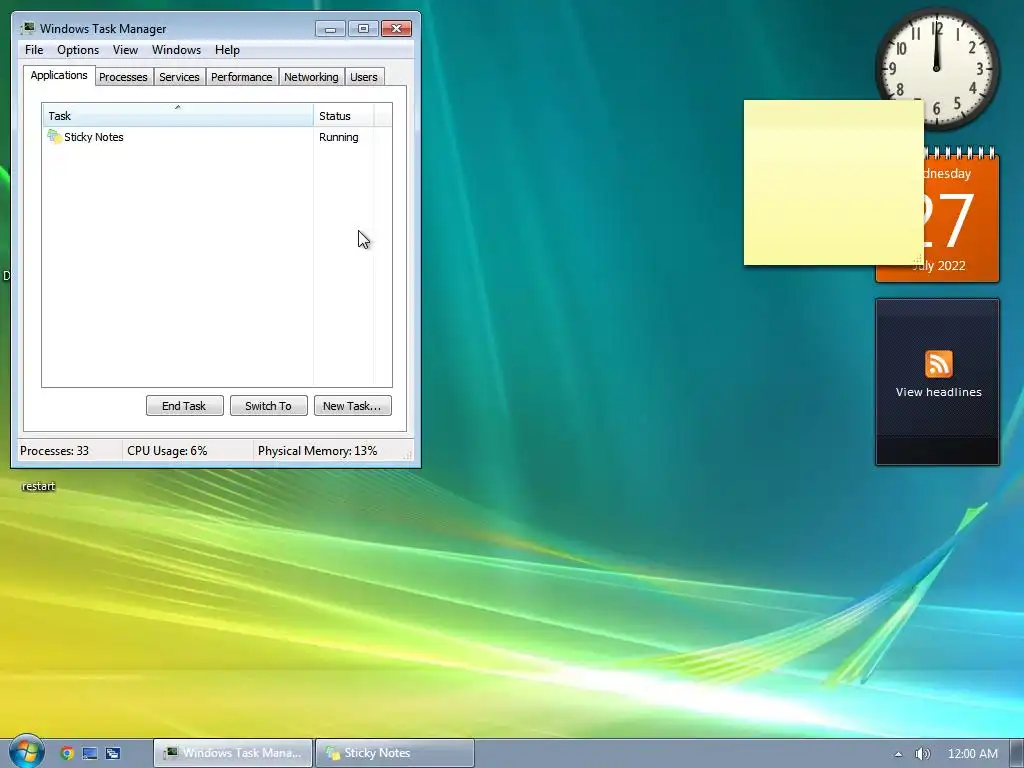1024x768 pixels.
Task: Show hidden tray icons arrow
Action: coord(899,754)
